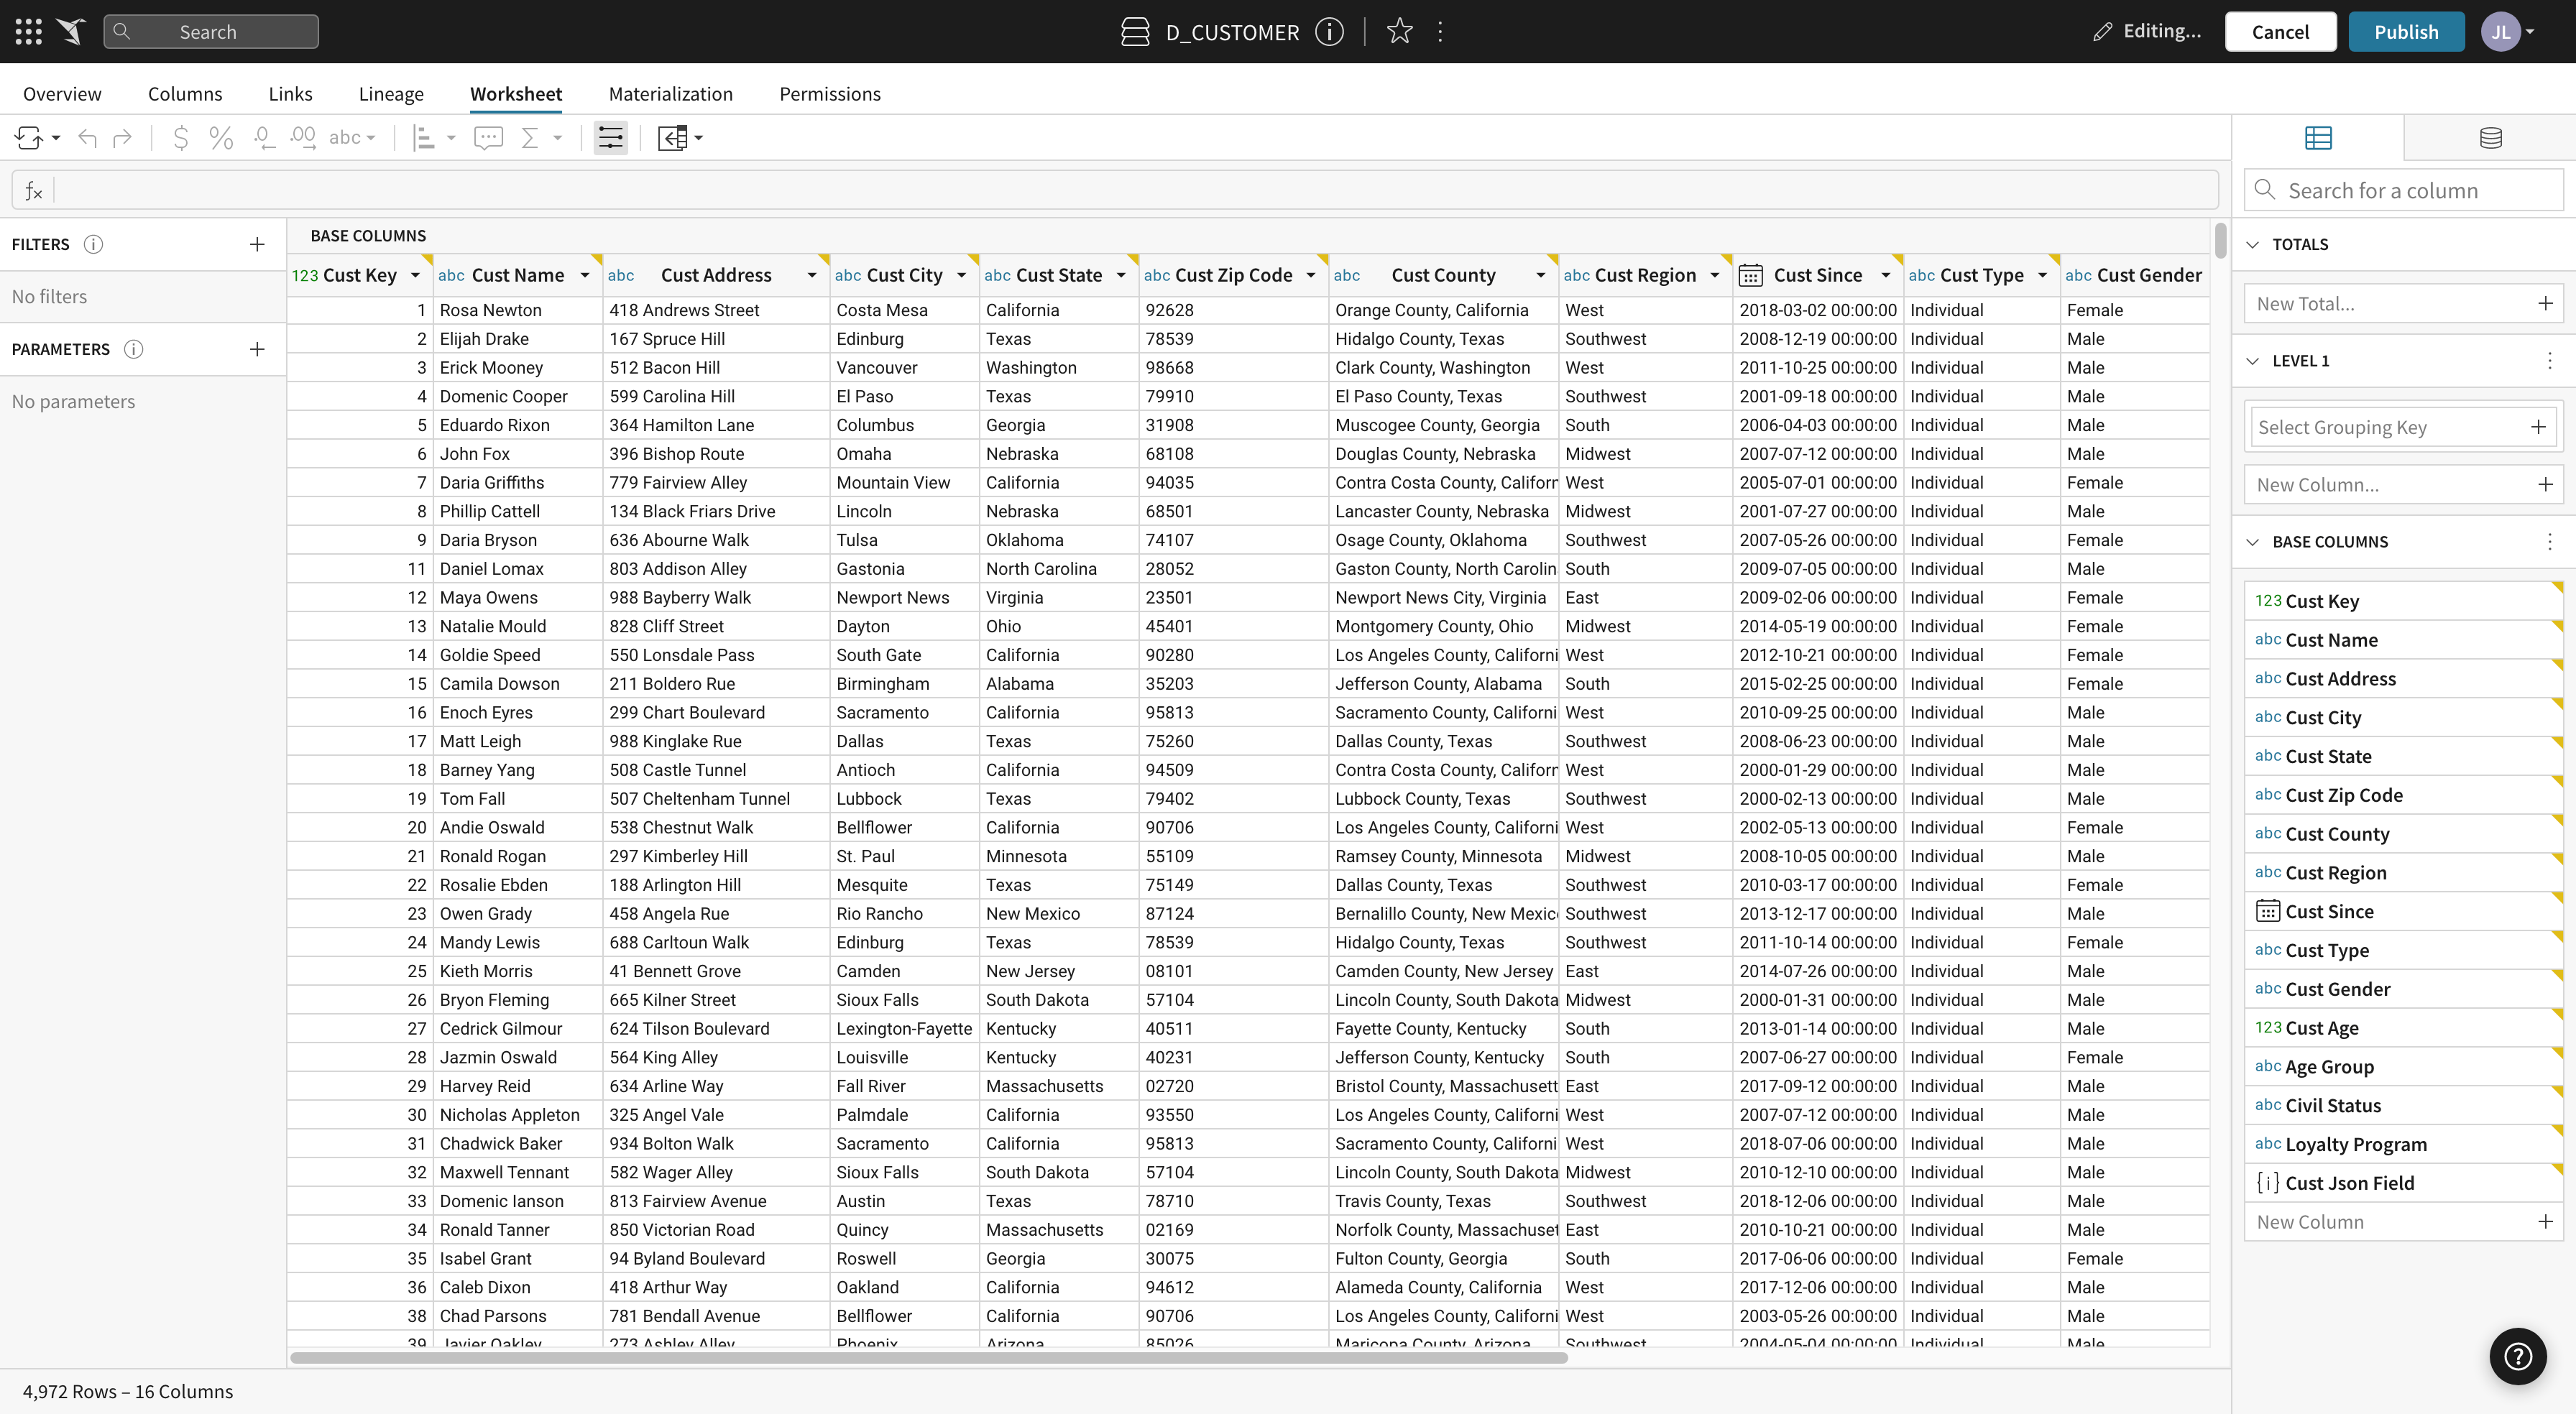Go to the Columns tab
Image resolution: width=2576 pixels, height=1414 pixels.
[x=185, y=94]
